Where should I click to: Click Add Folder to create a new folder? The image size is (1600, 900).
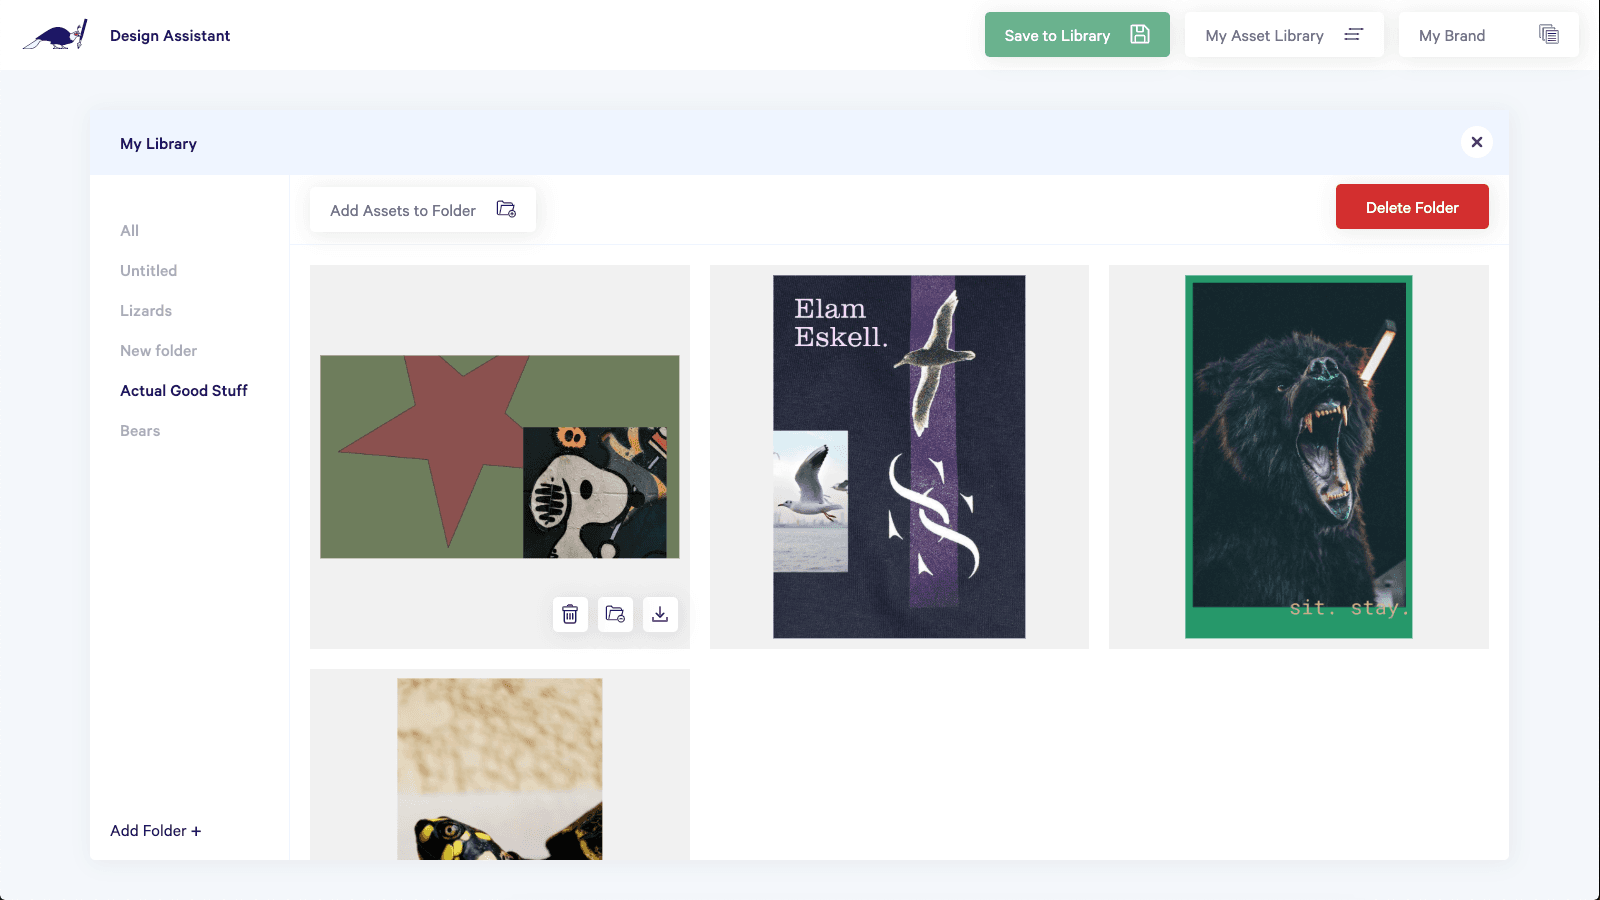pyautogui.click(x=155, y=830)
